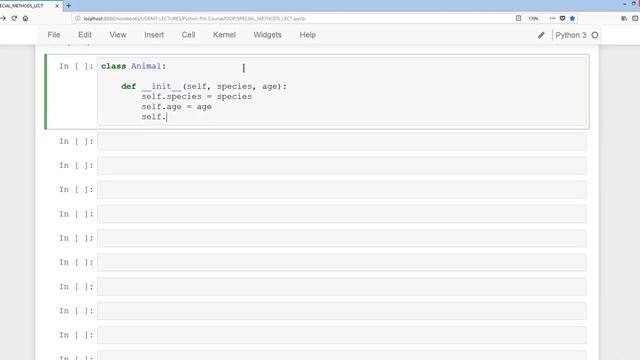Image resolution: width=640 pixels, height=360 pixels.
Task: Close the SPECIAL_METHODS_LECT browser tab
Action: tap(57, 6)
